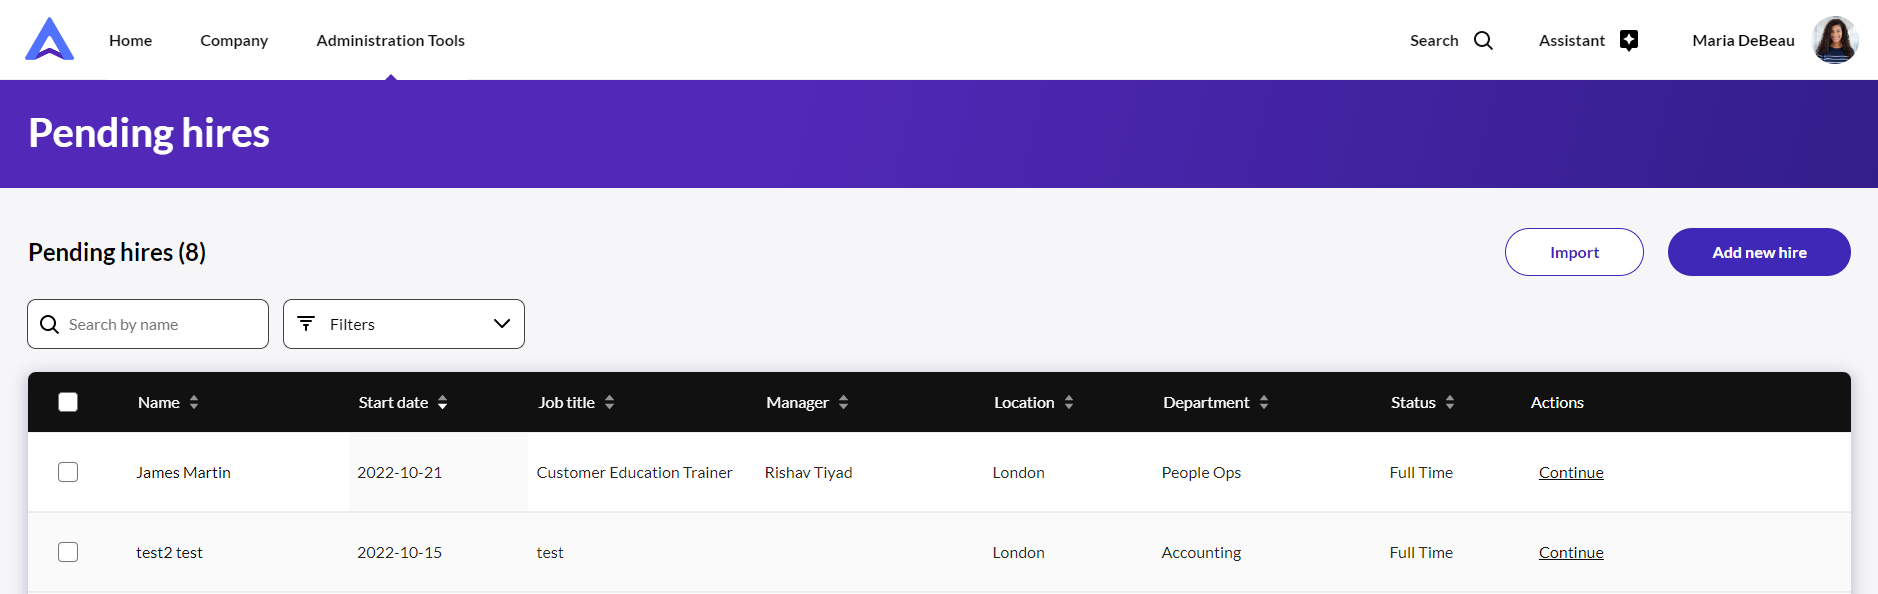The image size is (1878, 594).
Task: Sort by Manager column arrows icon
Action: pos(843,403)
